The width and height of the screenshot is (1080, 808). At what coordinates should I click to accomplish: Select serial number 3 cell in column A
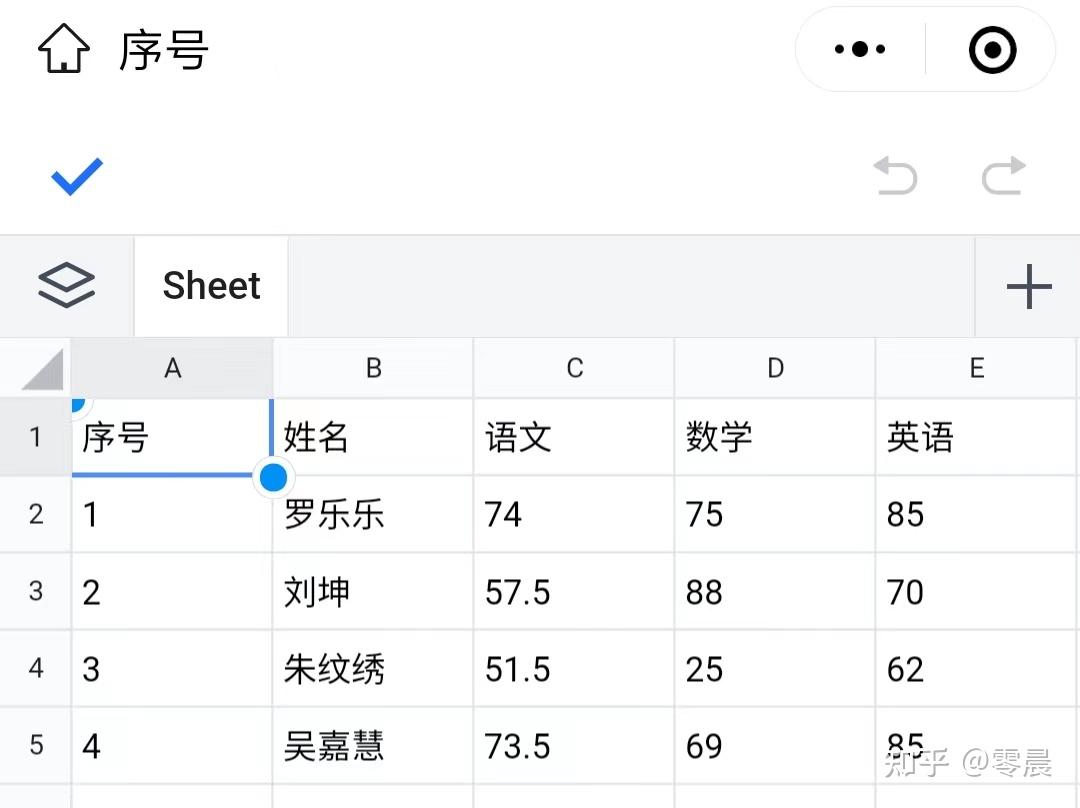(x=172, y=668)
